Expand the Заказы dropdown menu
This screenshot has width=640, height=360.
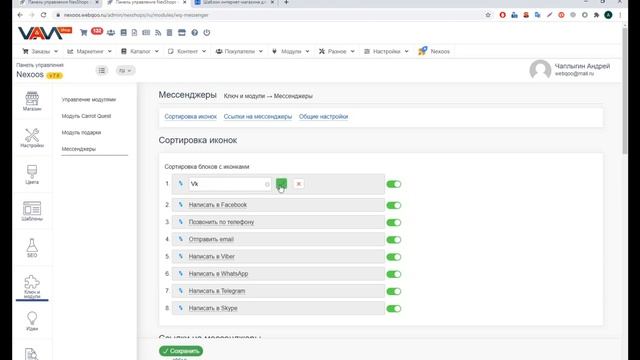[40, 51]
